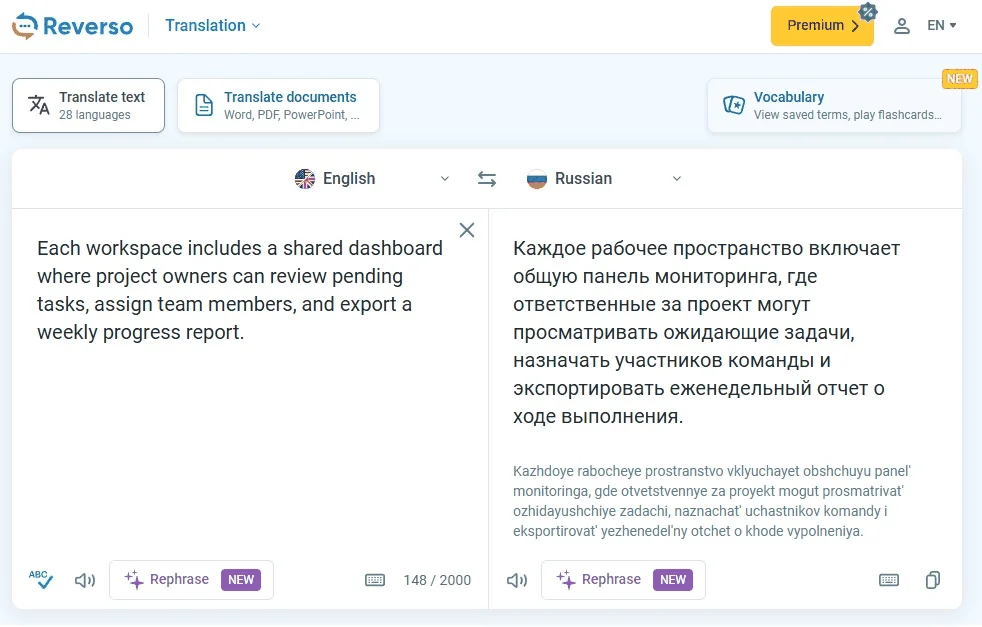Clear the source text with X

(467, 230)
